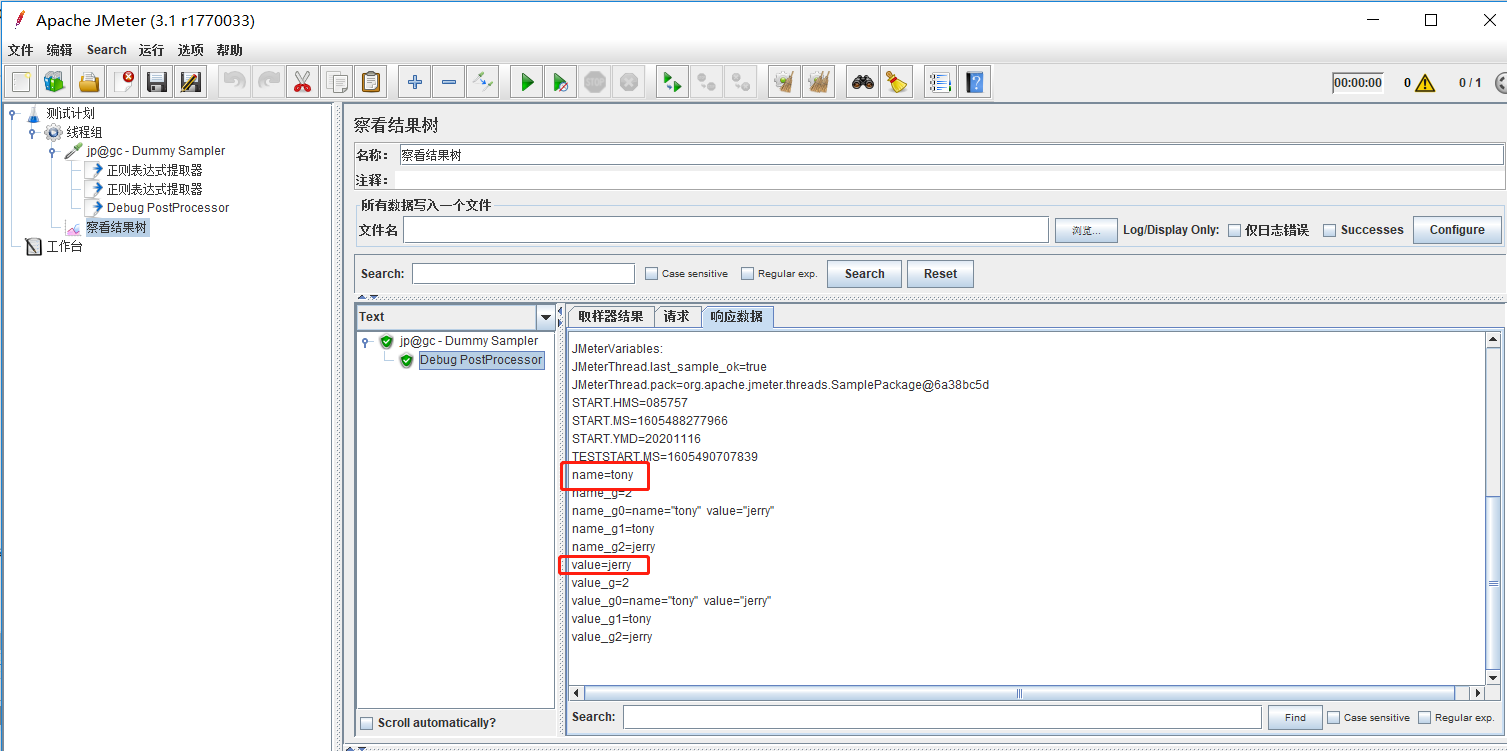The height and width of the screenshot is (751, 1507).
Task: Open the 帮助 menu
Action: click(229, 50)
